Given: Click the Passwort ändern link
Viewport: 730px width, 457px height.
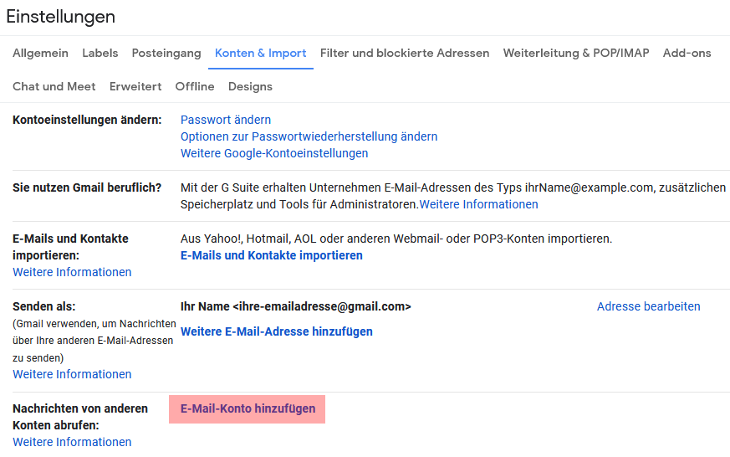Looking at the screenshot, I should (225, 120).
